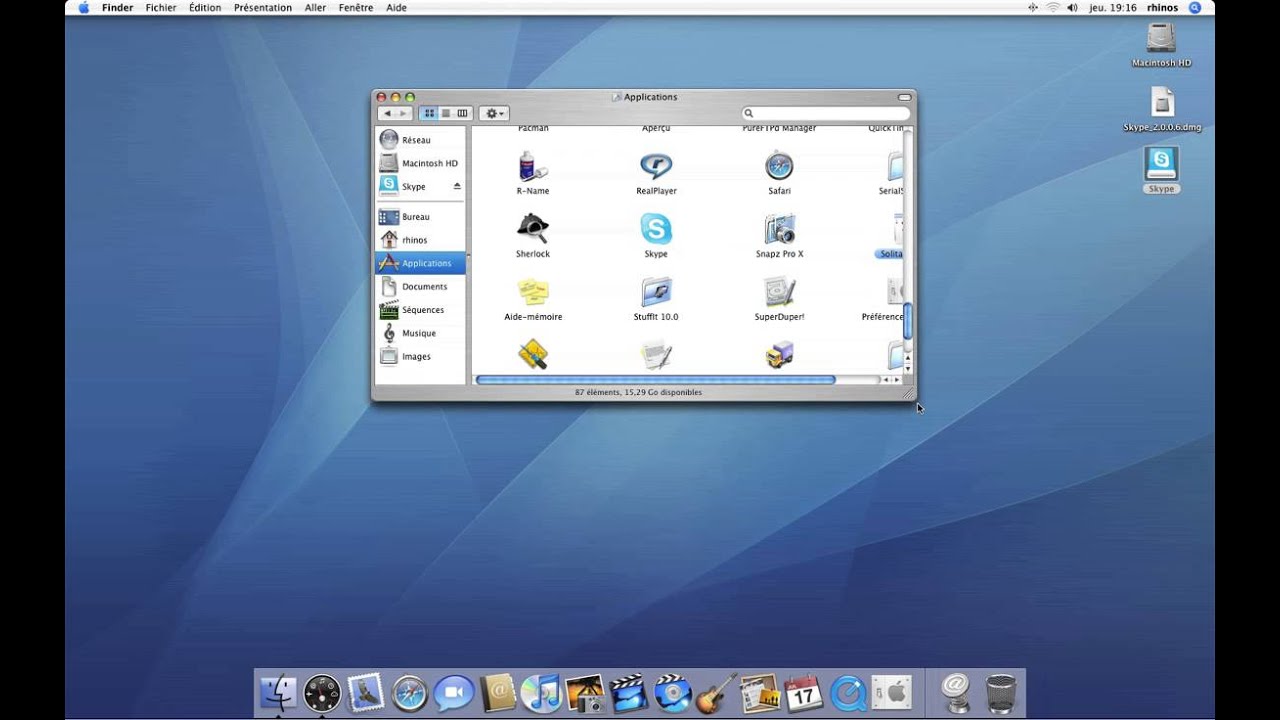Click the Finder icon in the Dock

tap(278, 692)
